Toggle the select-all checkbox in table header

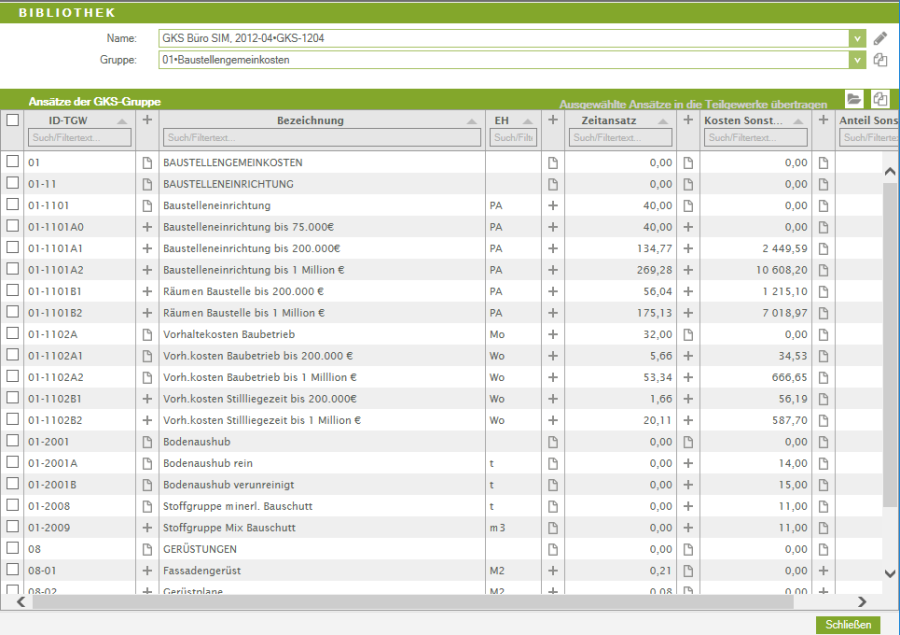point(12,120)
